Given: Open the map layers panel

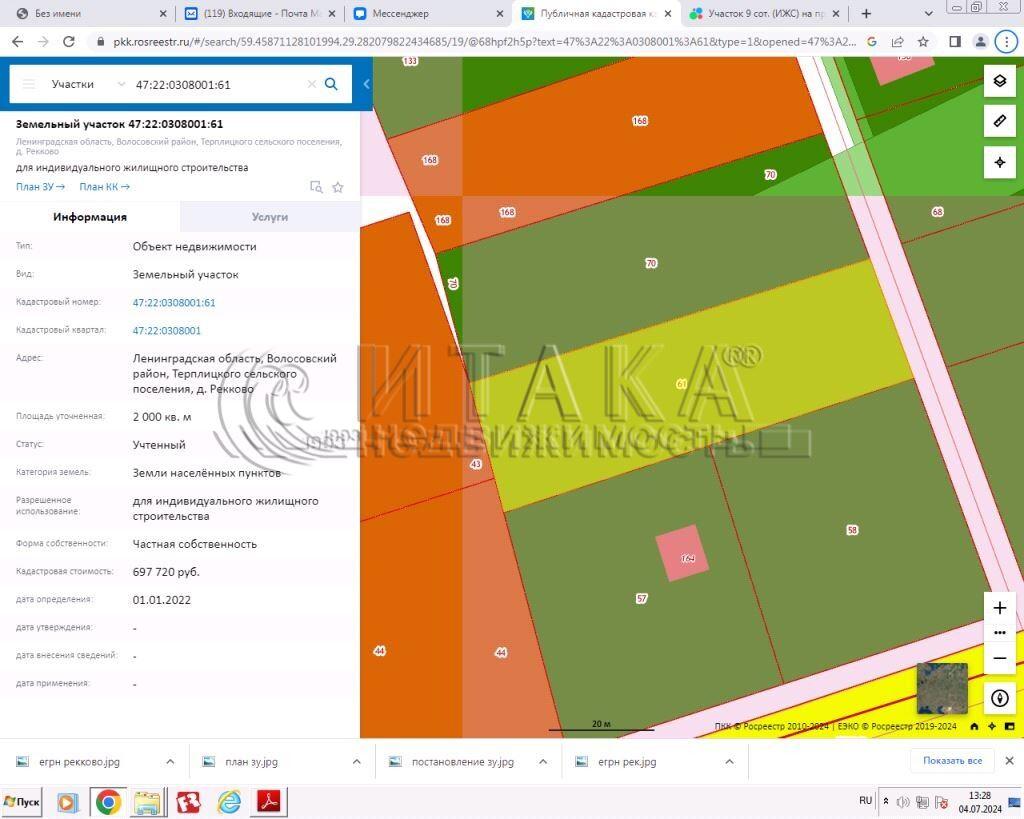Looking at the screenshot, I should point(999,82).
